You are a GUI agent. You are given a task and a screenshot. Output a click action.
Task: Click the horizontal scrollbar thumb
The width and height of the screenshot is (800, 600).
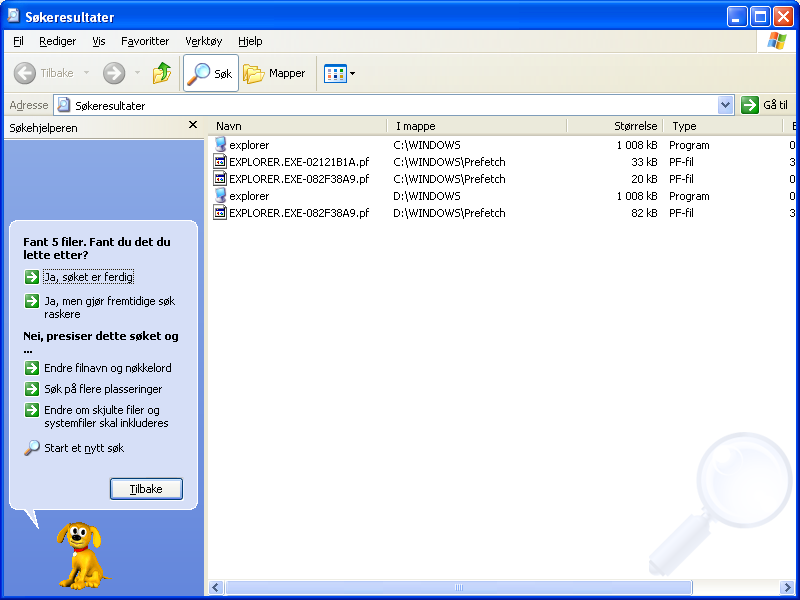tap(458, 587)
